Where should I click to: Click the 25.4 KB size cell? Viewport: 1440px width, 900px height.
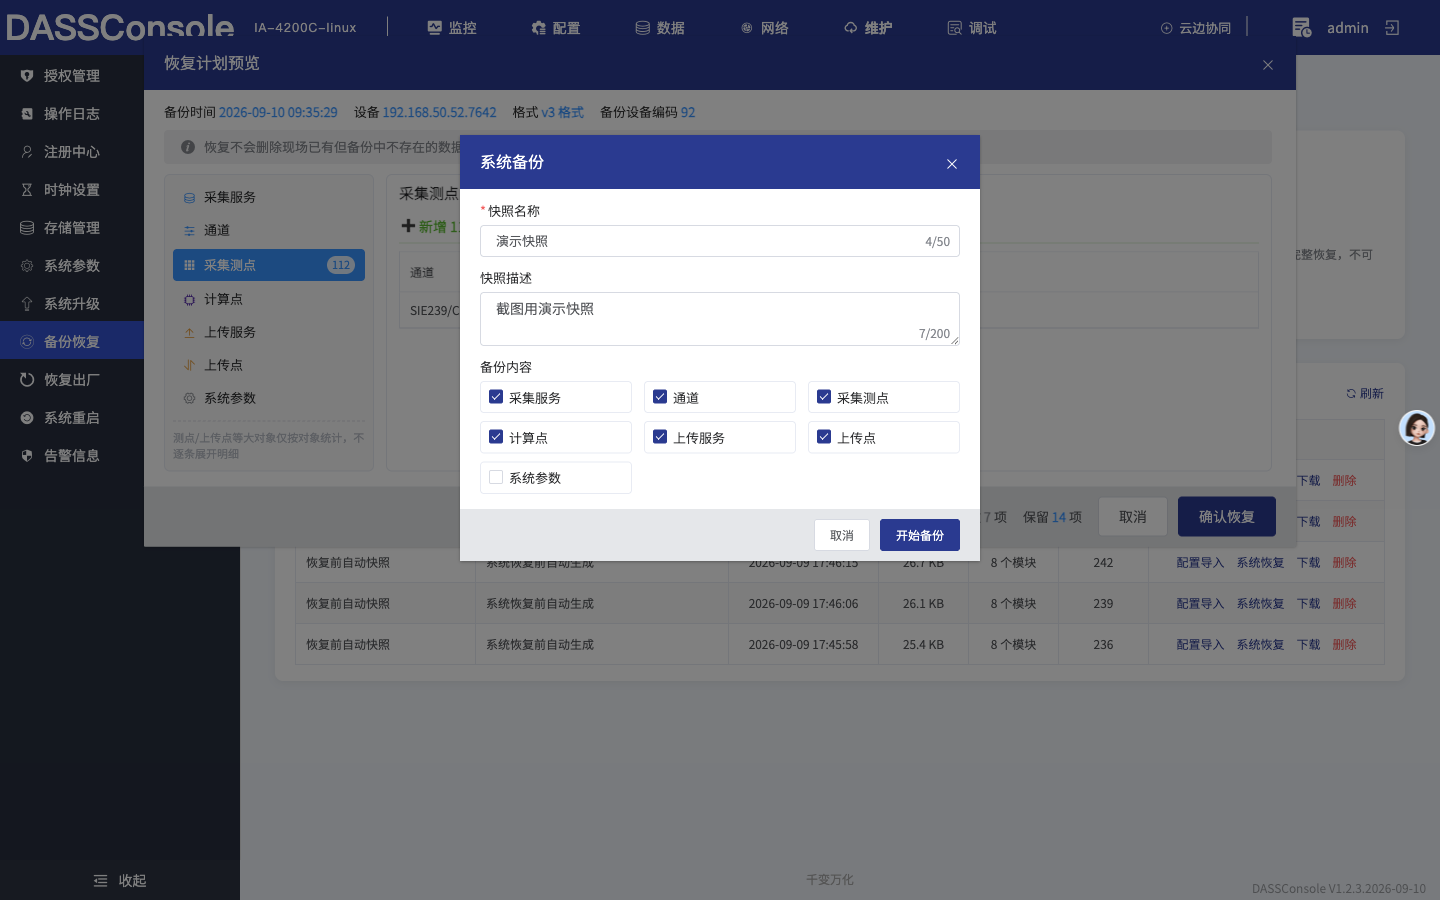click(923, 645)
